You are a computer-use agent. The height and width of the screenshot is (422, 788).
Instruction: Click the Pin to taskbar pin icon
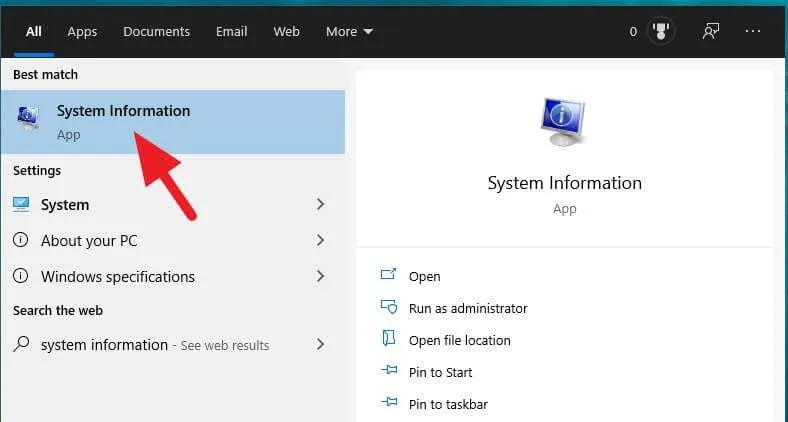pos(389,402)
